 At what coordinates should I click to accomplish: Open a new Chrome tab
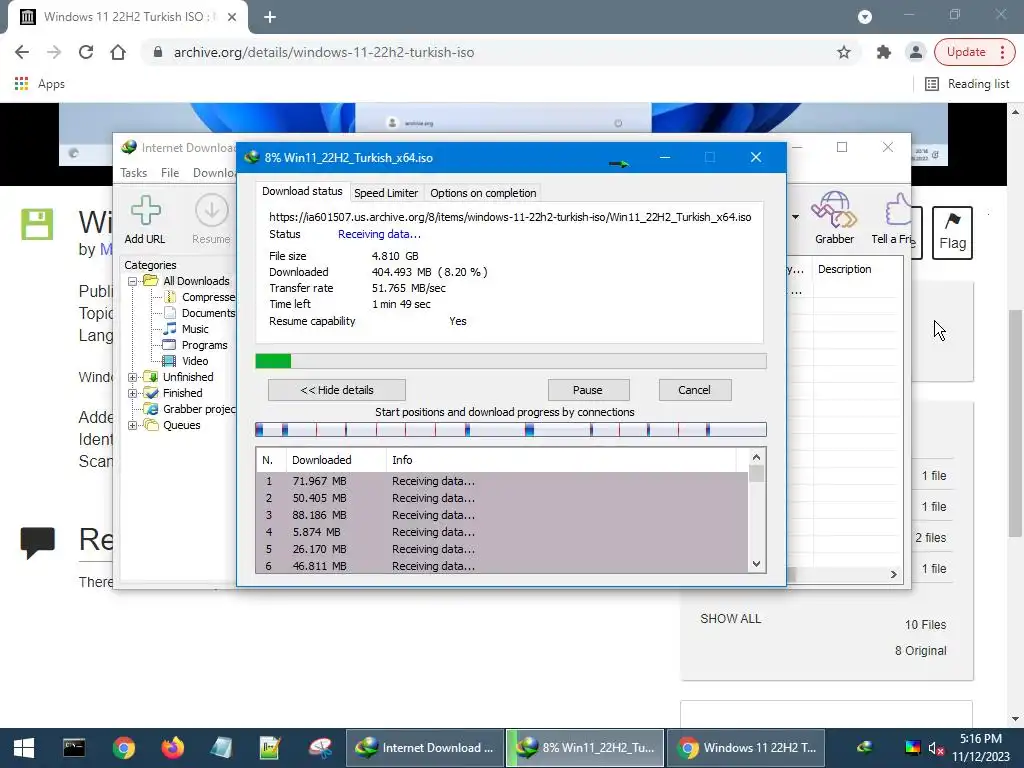click(x=270, y=17)
